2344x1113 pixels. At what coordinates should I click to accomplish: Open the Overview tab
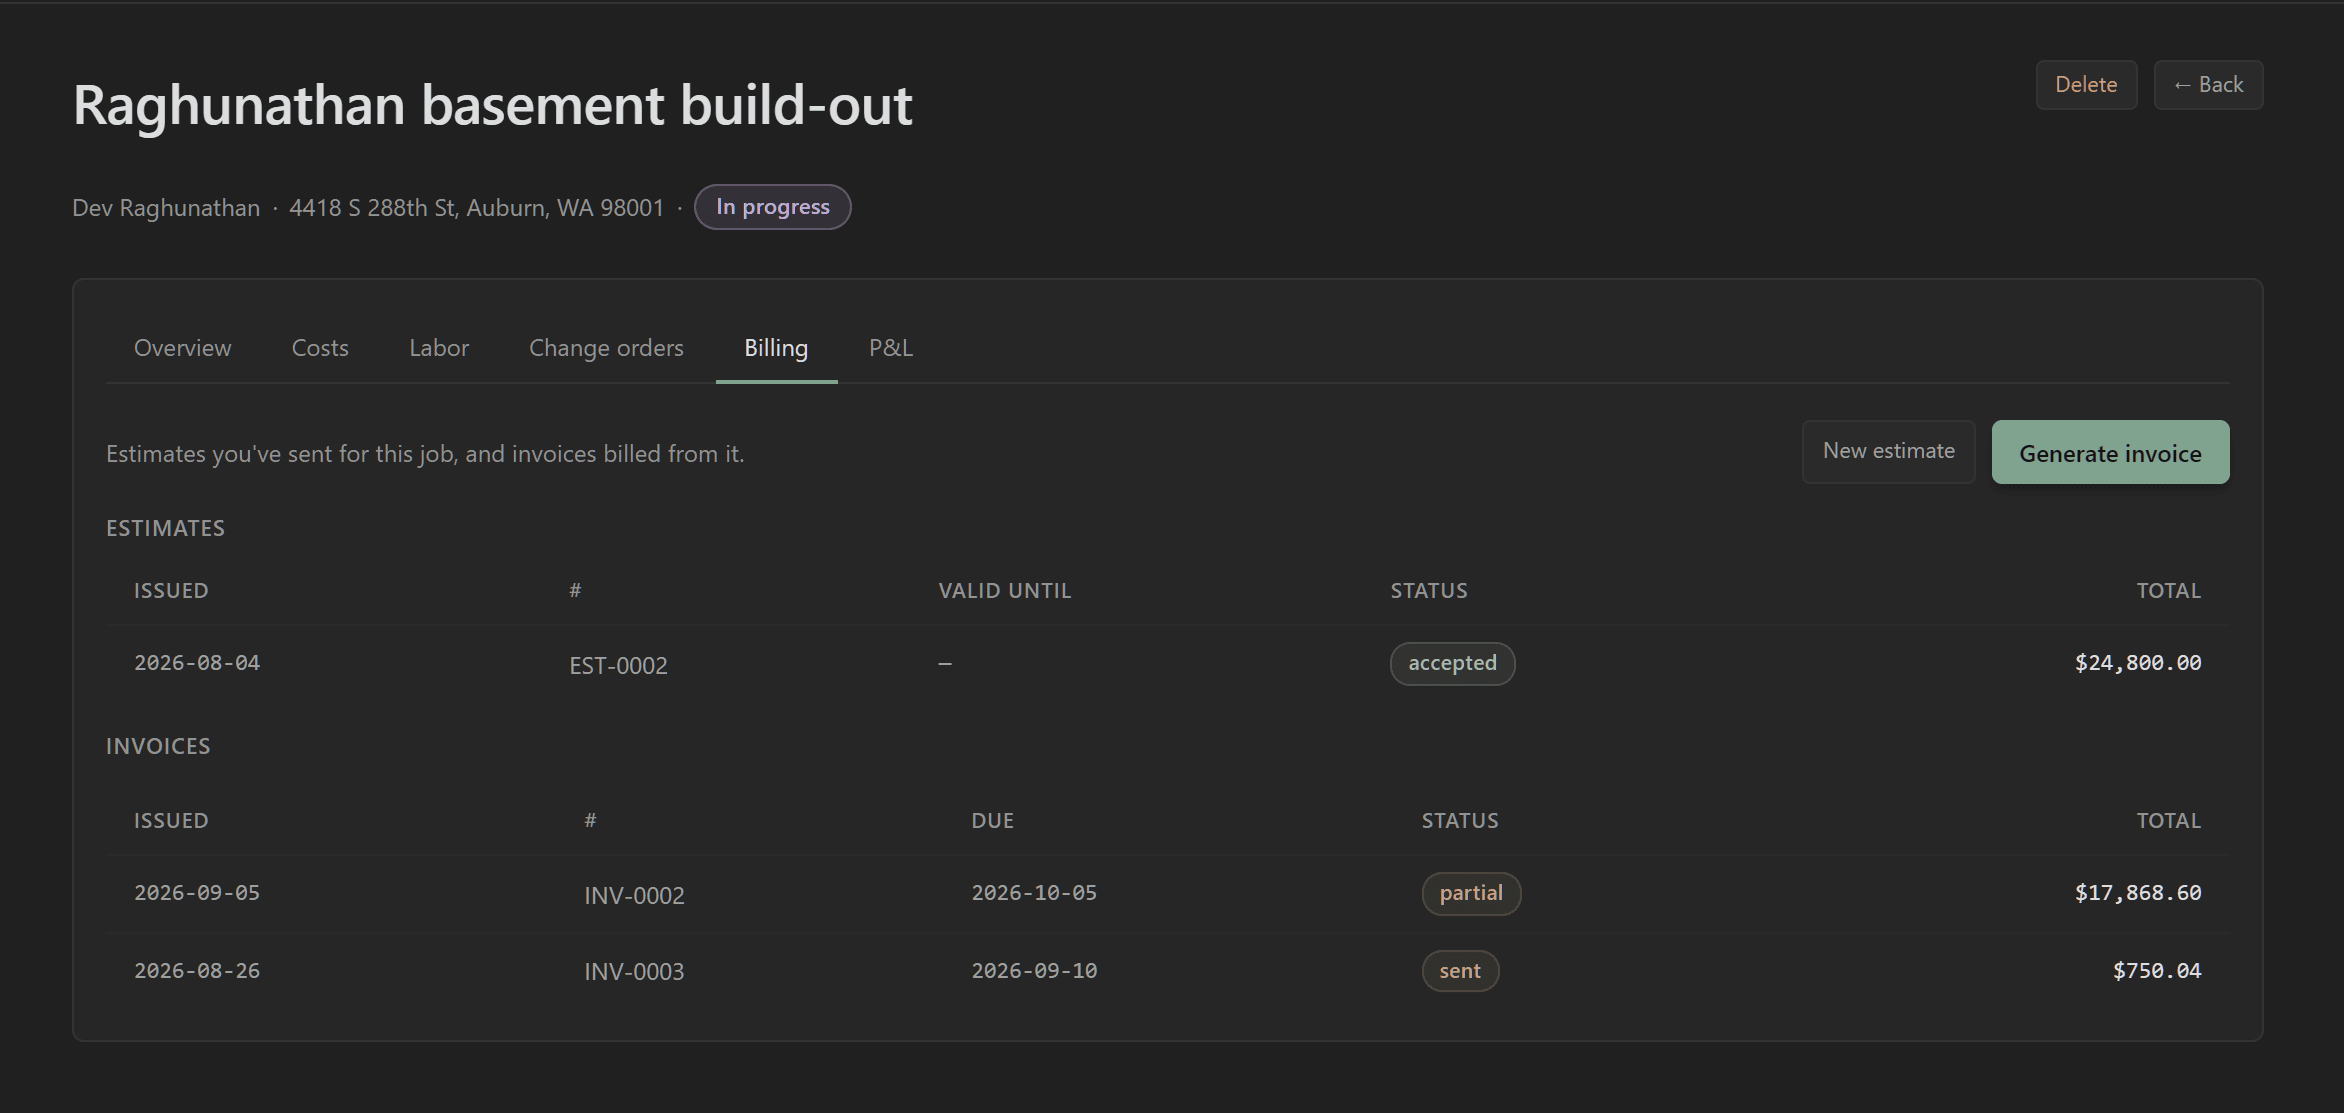[182, 347]
